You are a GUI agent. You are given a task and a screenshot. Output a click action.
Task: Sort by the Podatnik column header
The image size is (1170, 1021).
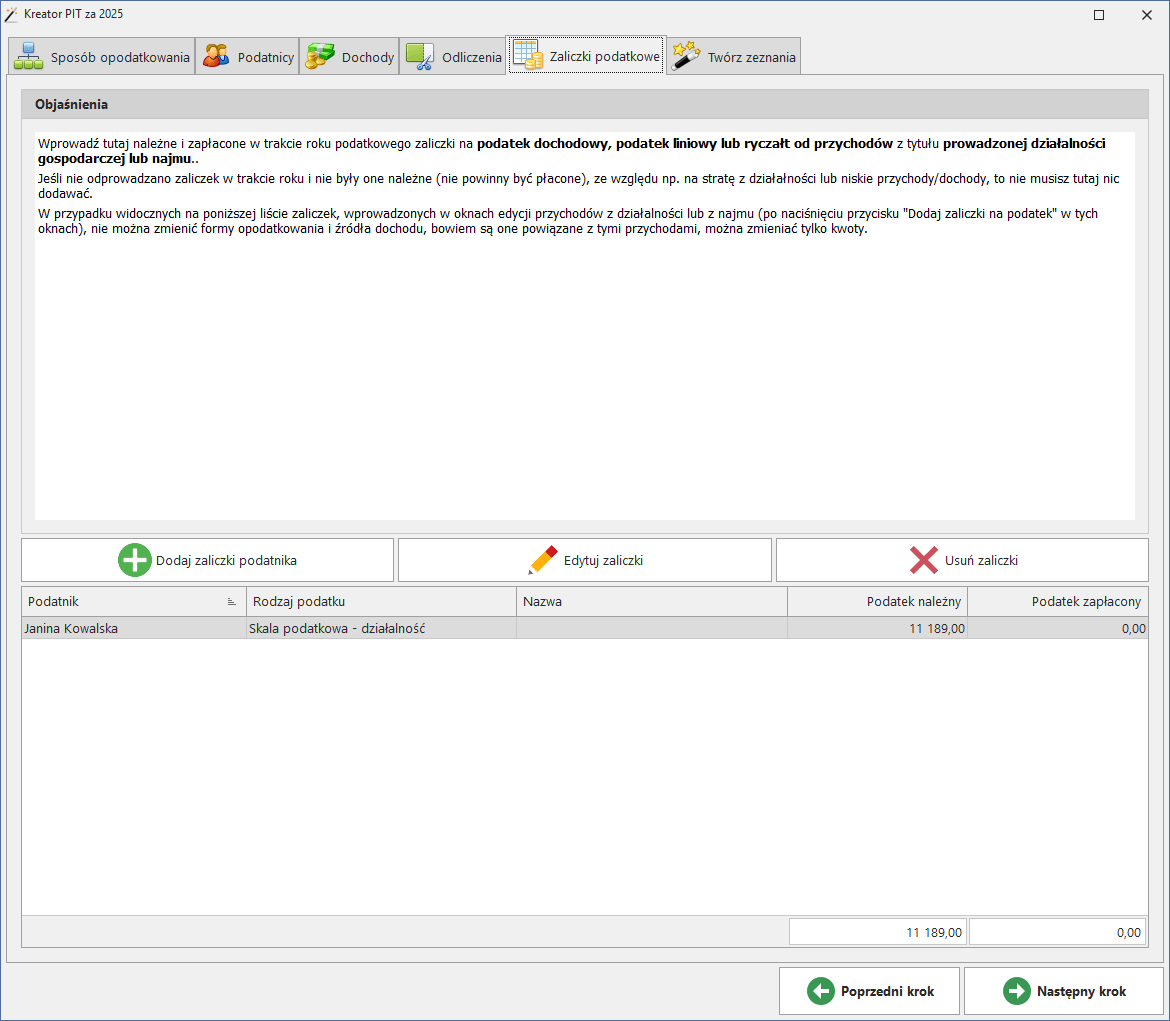point(134,602)
